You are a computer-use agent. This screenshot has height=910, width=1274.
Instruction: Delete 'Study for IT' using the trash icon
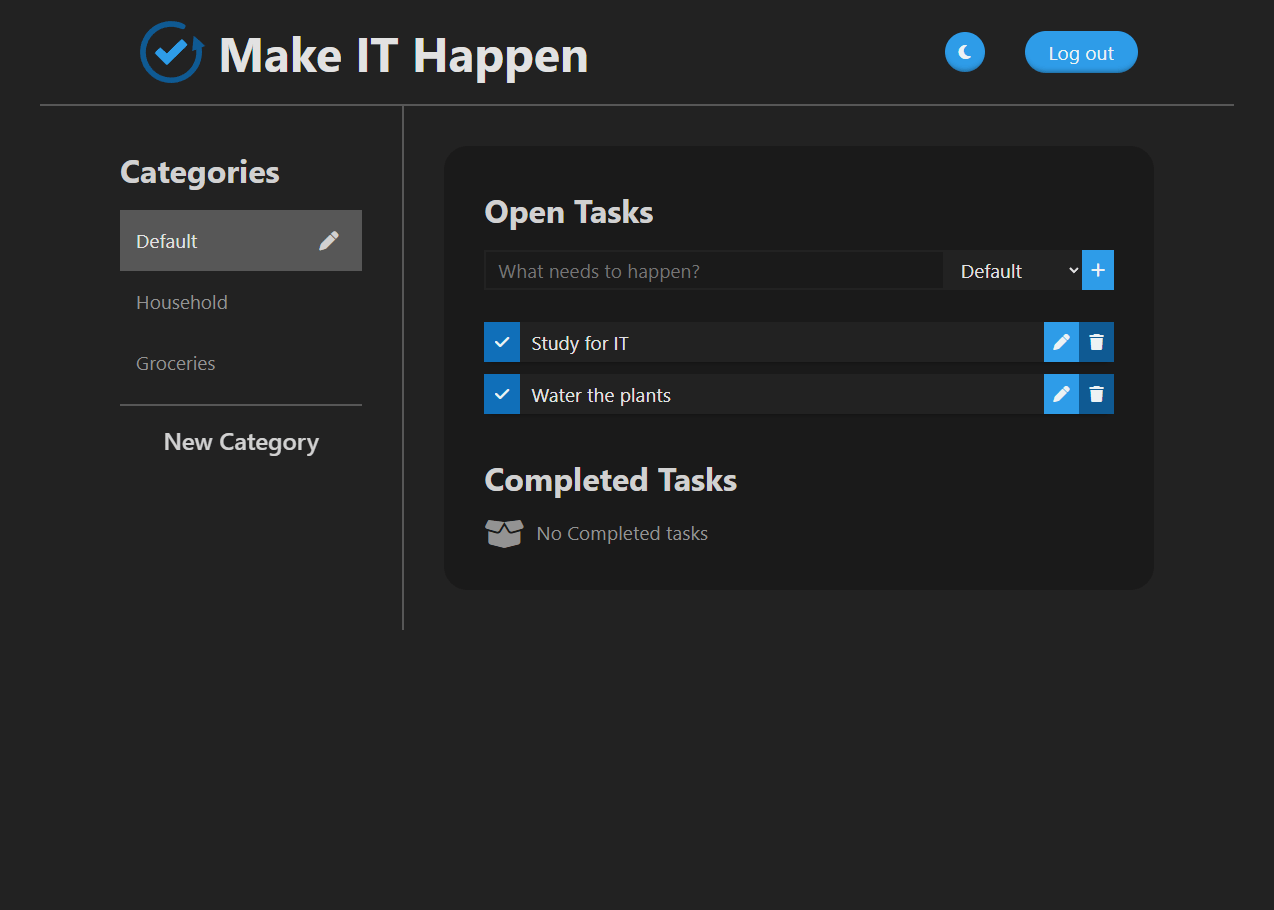tap(1097, 341)
